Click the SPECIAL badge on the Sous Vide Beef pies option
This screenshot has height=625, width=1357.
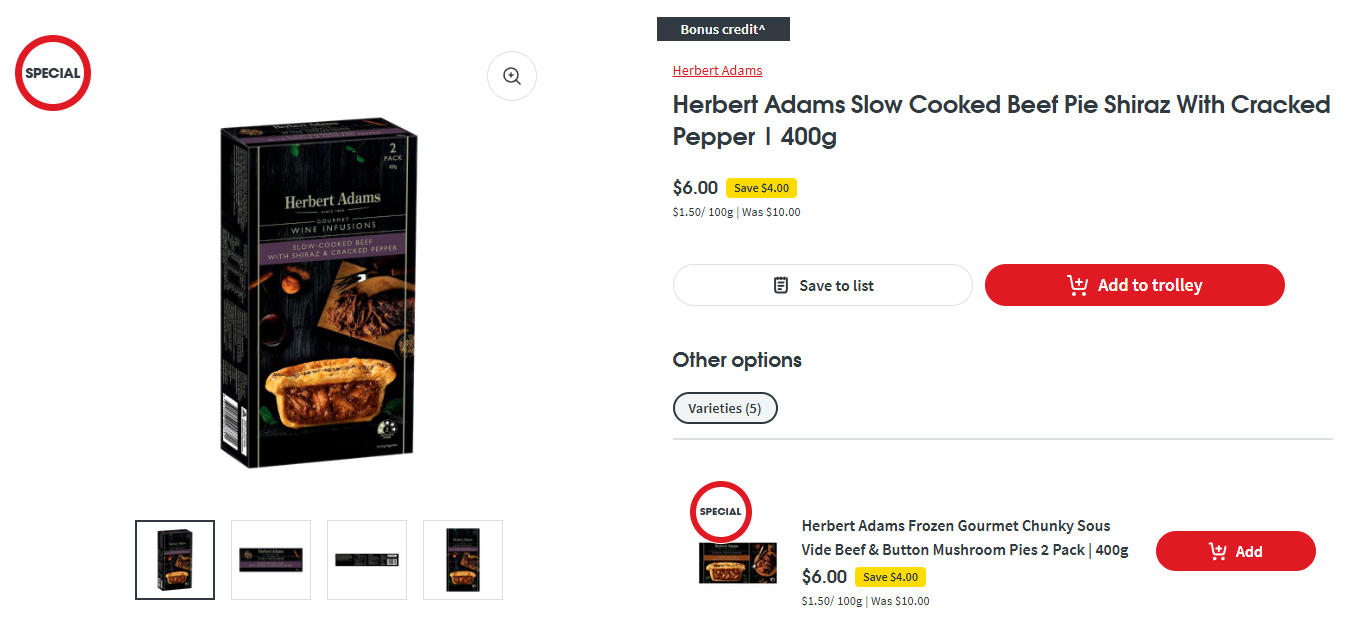tap(720, 511)
